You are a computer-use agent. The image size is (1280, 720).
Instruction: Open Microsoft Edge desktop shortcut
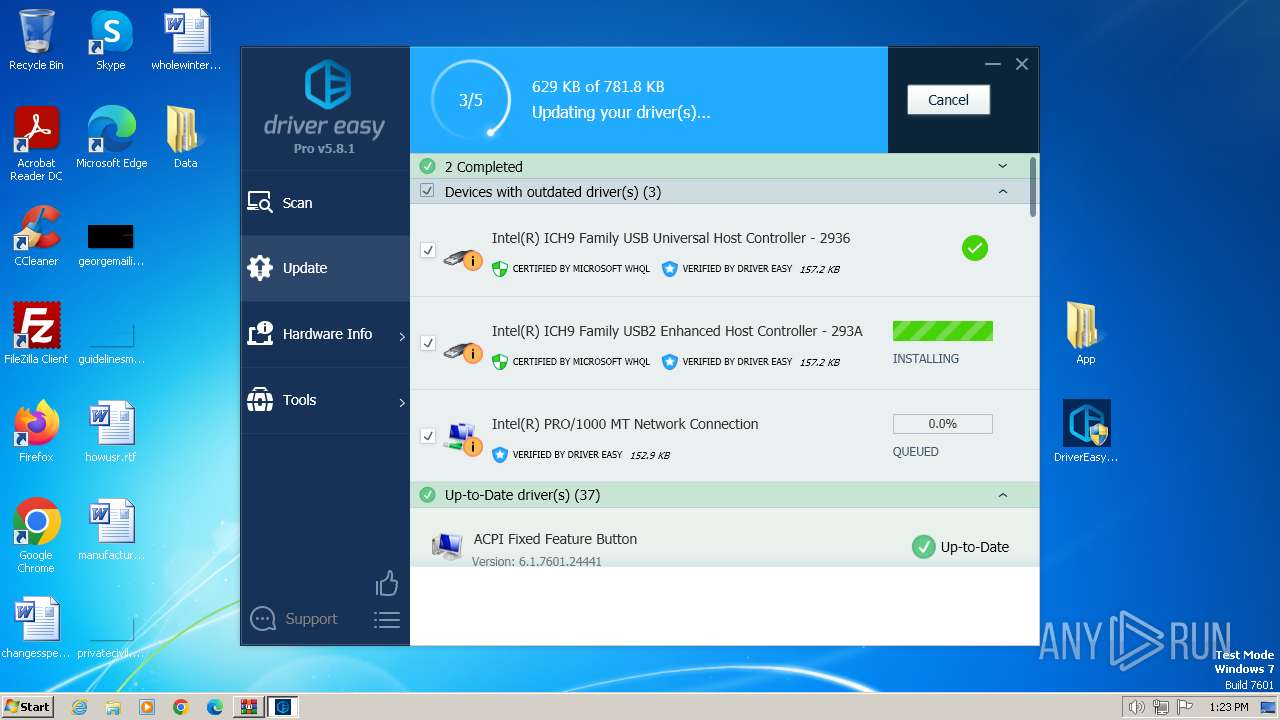[x=111, y=138]
